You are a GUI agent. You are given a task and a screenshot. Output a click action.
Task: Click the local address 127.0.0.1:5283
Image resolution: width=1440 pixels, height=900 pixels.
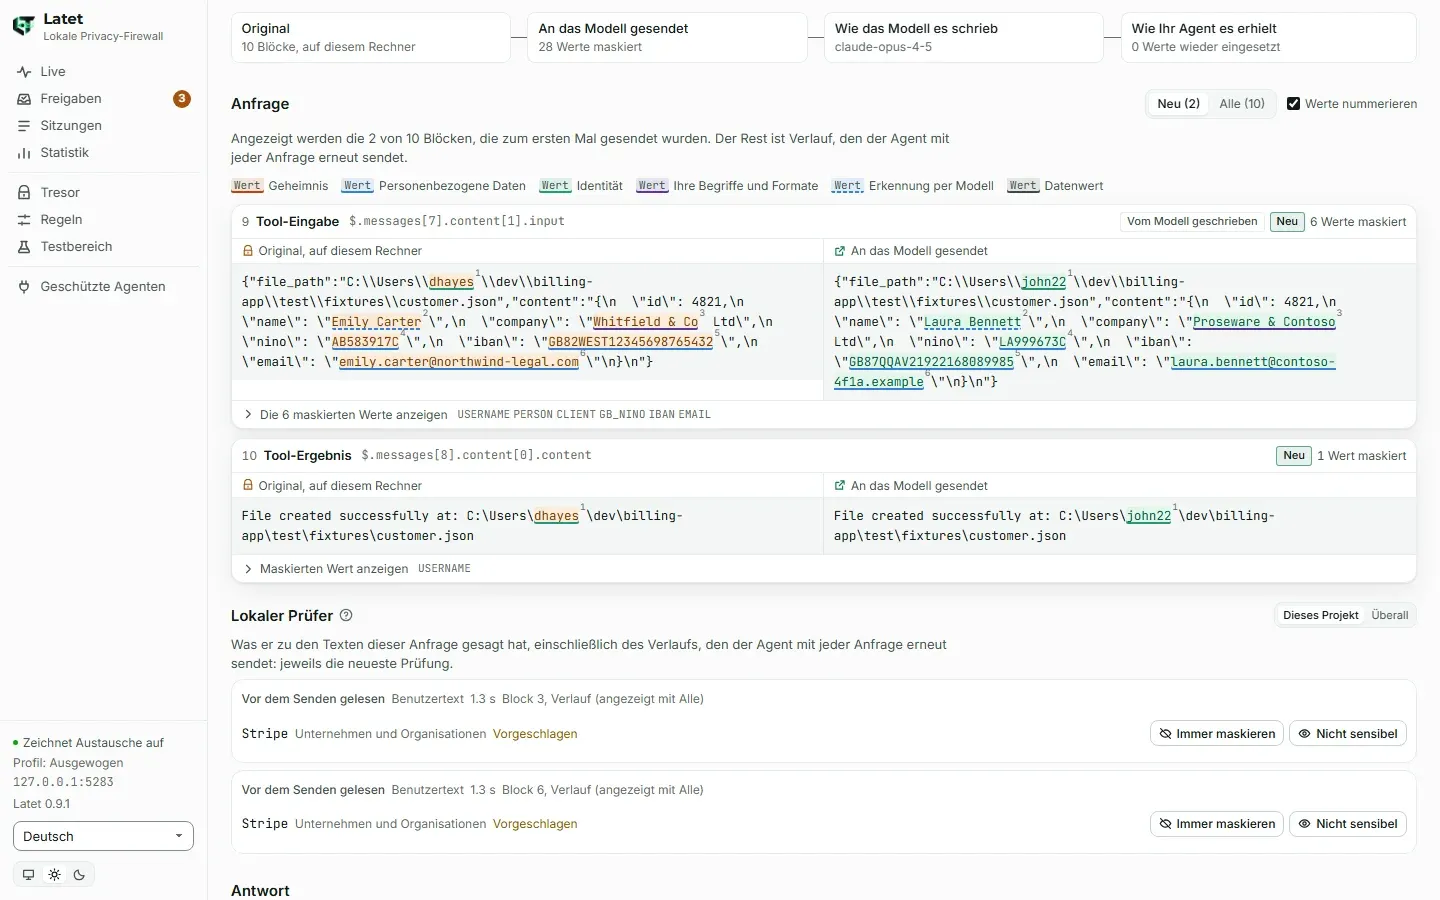(63, 783)
